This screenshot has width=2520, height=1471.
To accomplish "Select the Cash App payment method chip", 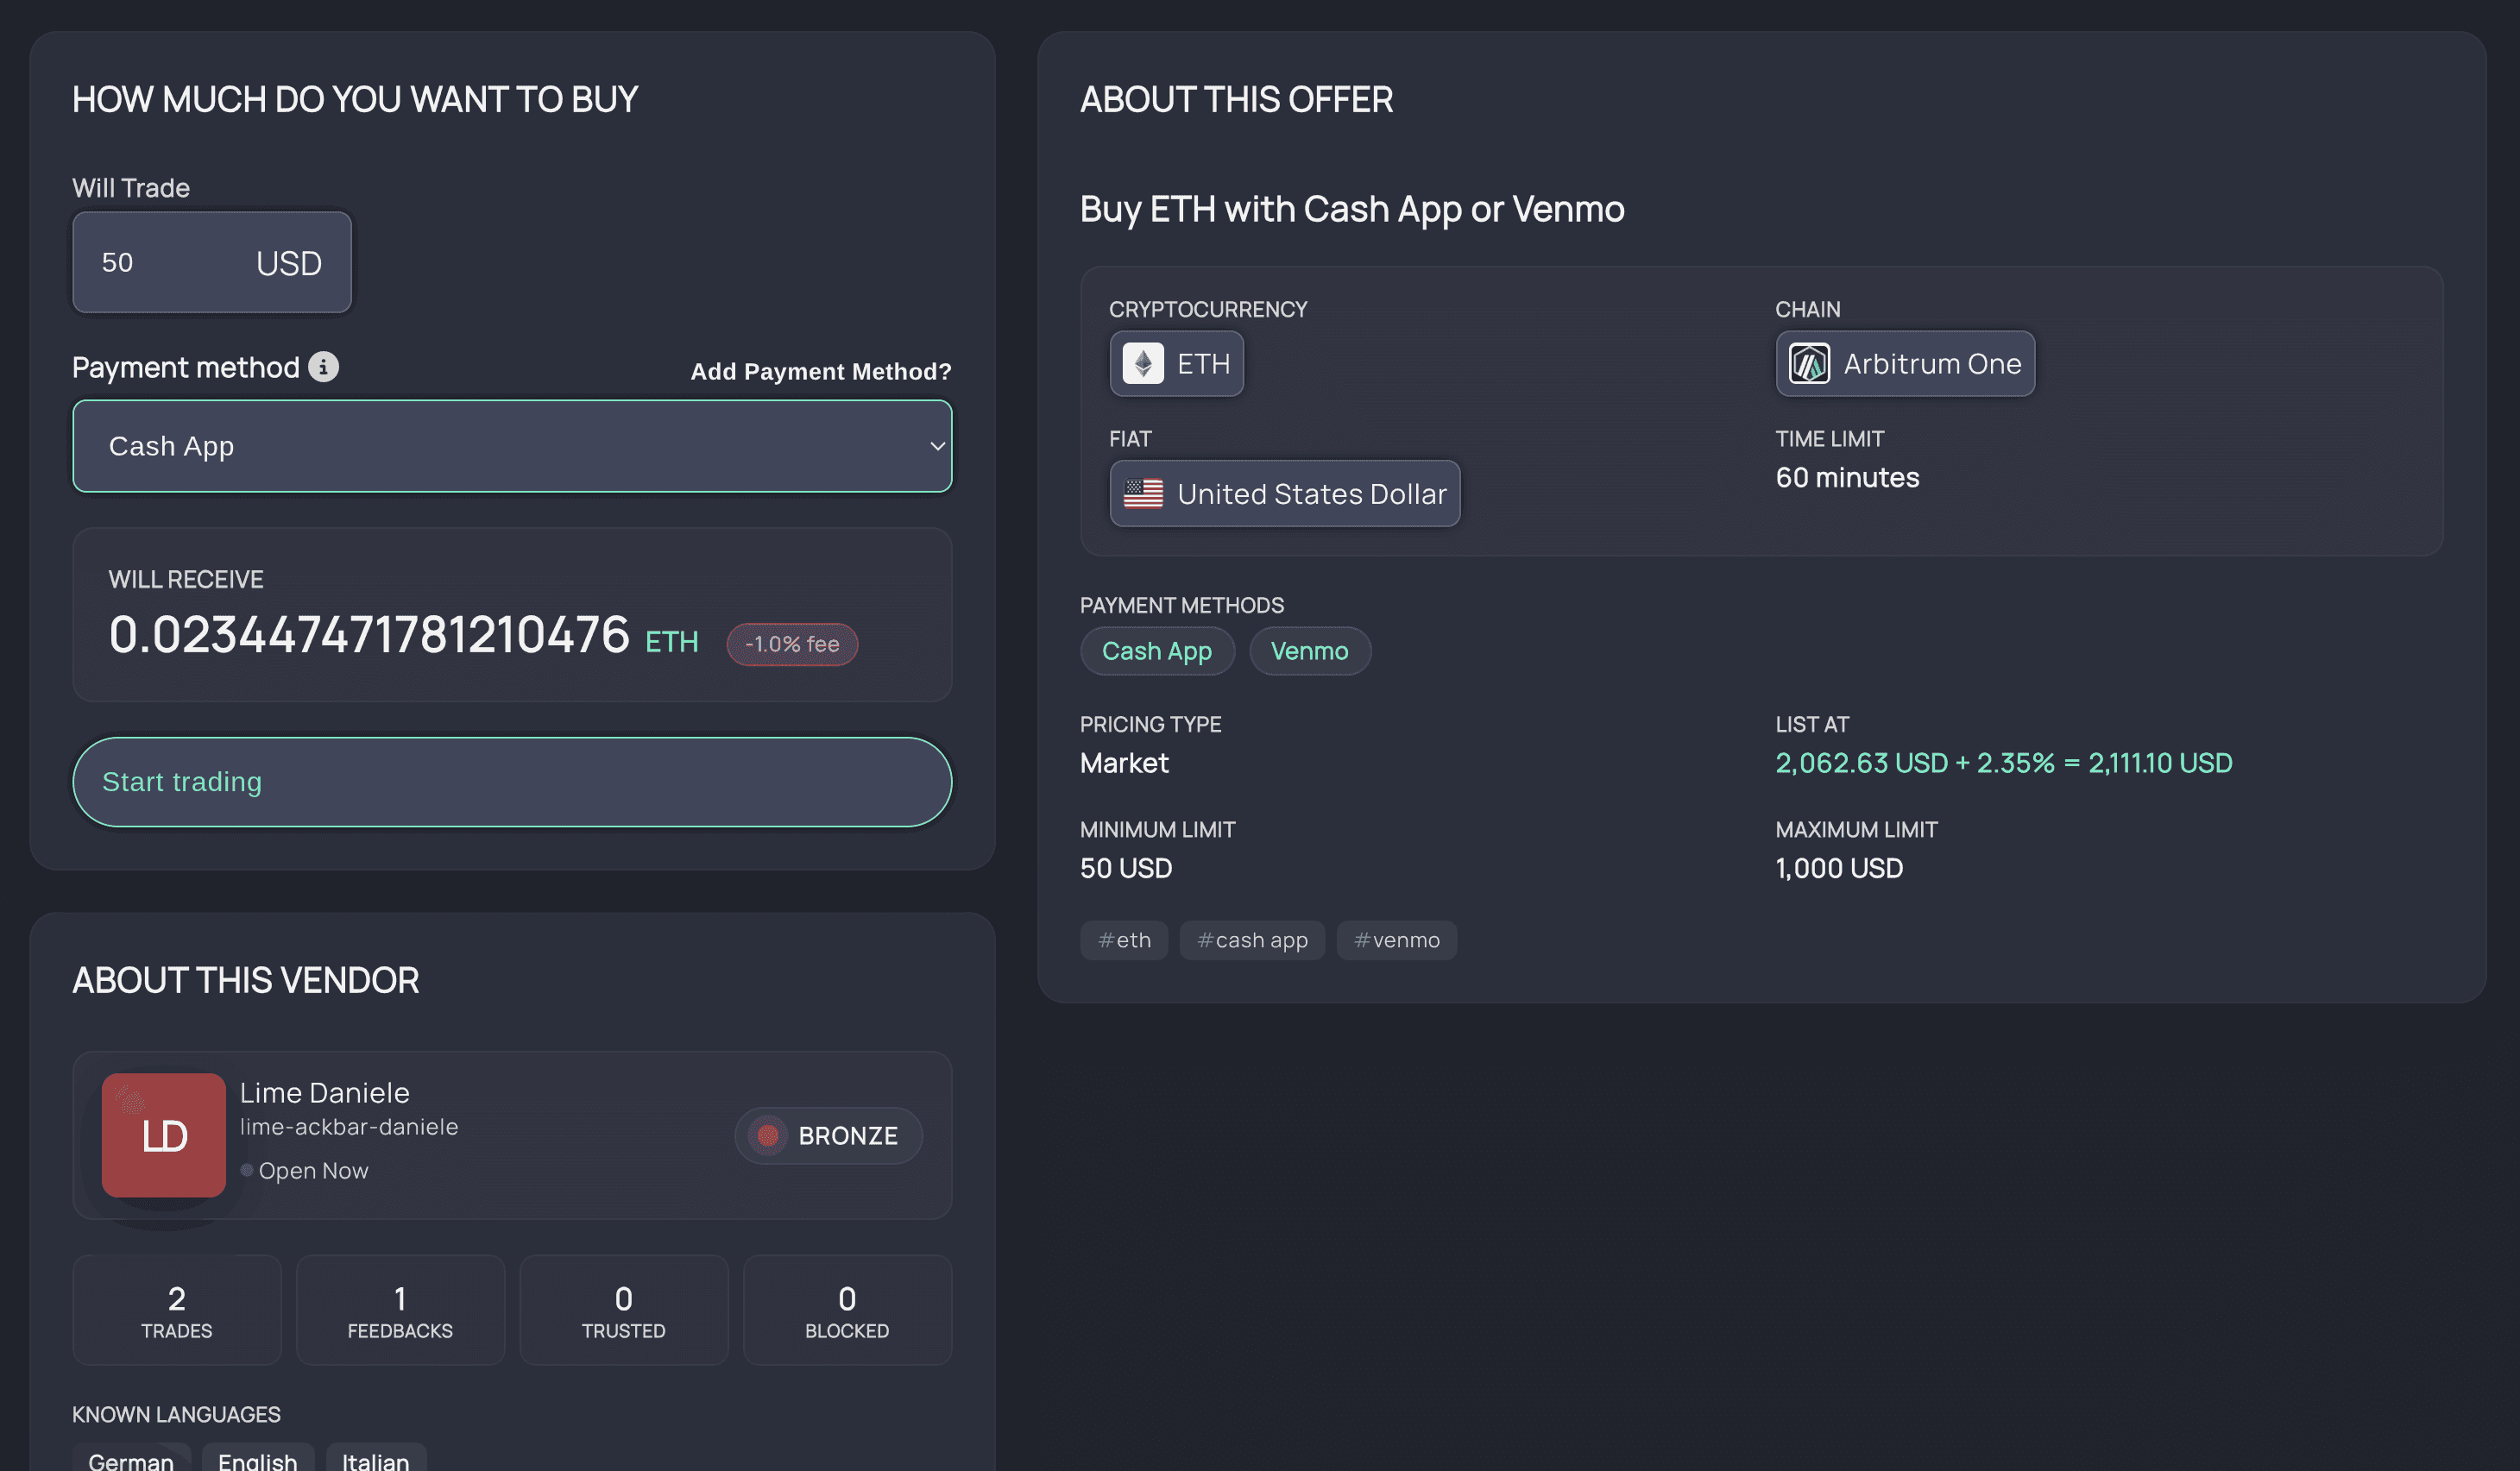I will 1157,651.
